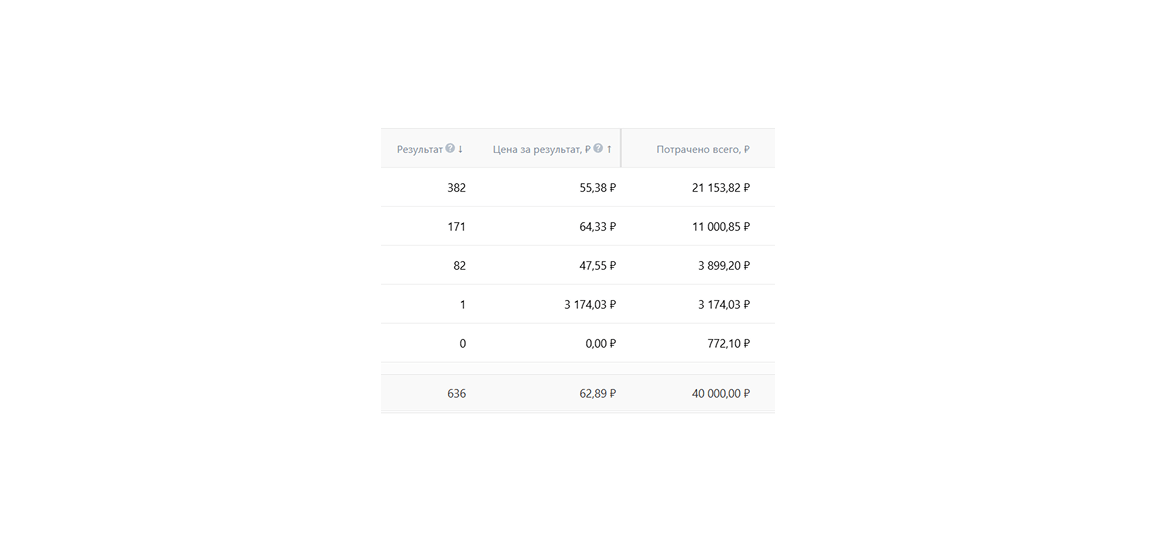This screenshot has width=1155, height=544.
Task: Click the total results value 636
Action: click(x=456, y=394)
